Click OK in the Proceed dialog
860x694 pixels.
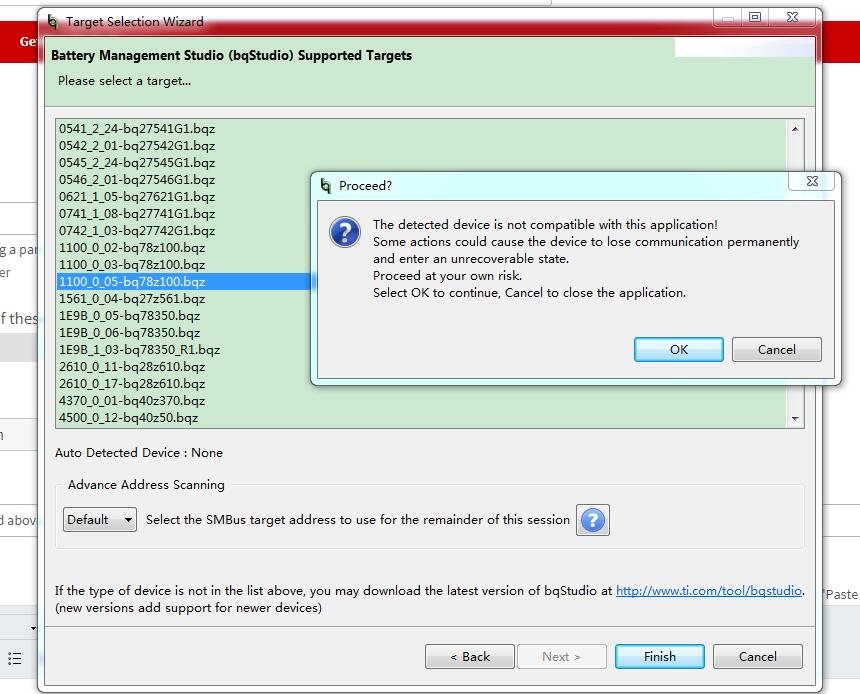tap(678, 349)
